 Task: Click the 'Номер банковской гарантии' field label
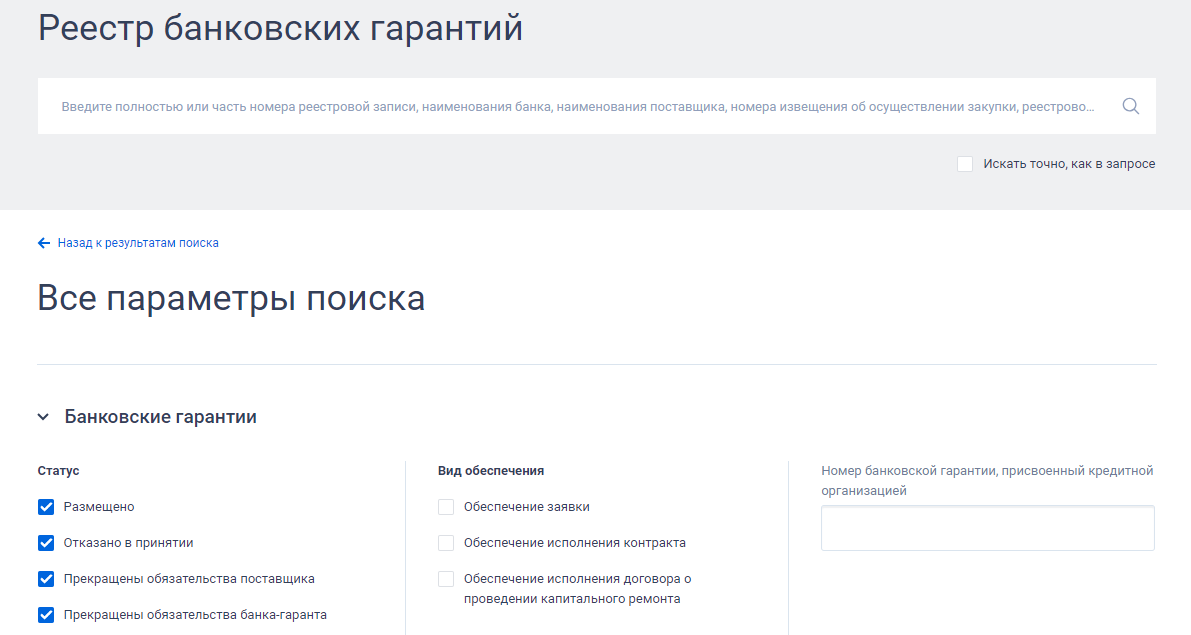click(987, 481)
